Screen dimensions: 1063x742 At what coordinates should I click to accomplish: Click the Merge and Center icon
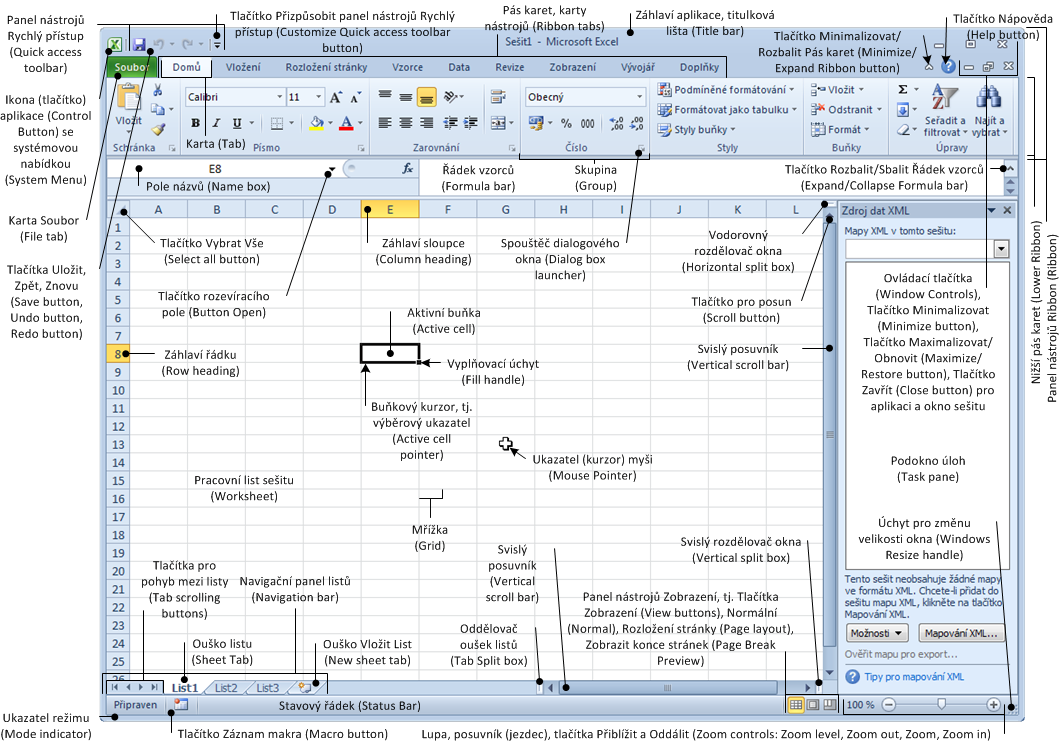(x=498, y=123)
